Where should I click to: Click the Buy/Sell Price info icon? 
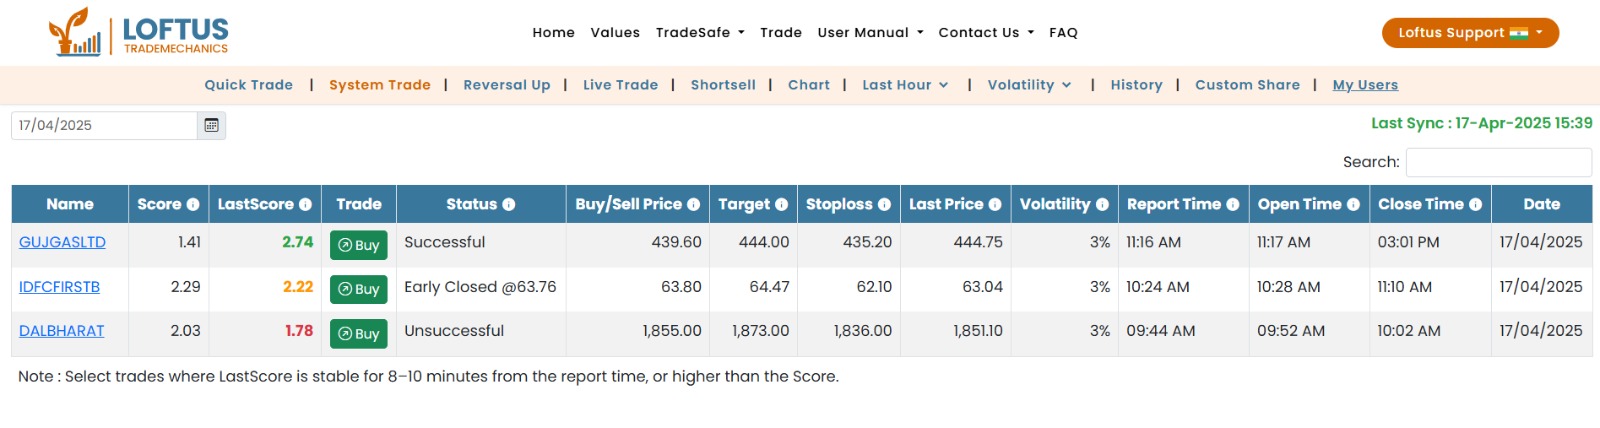point(693,204)
